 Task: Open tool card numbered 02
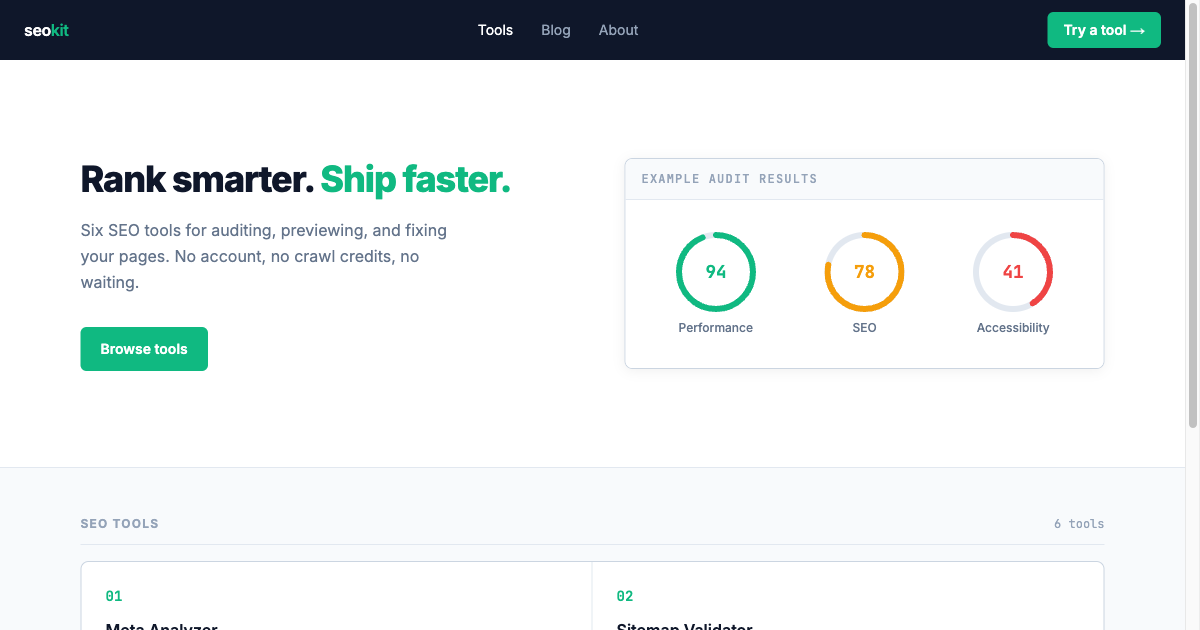click(848, 596)
